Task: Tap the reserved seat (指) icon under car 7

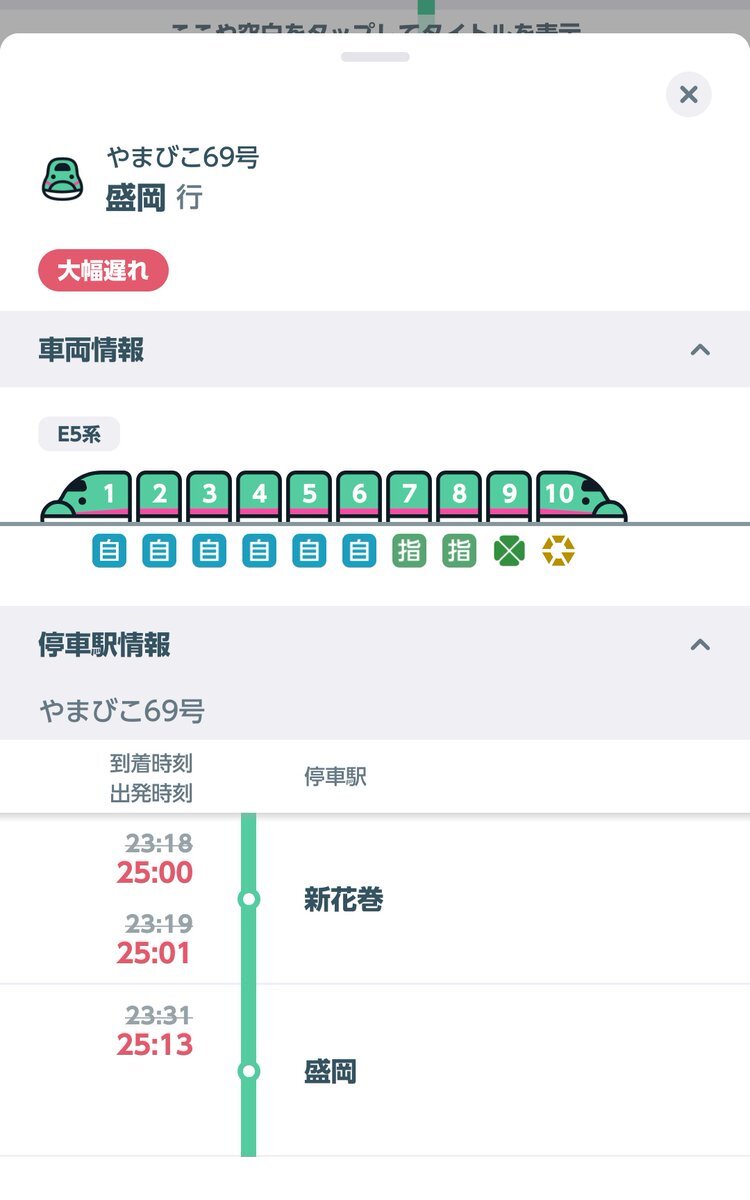Action: tap(409, 551)
